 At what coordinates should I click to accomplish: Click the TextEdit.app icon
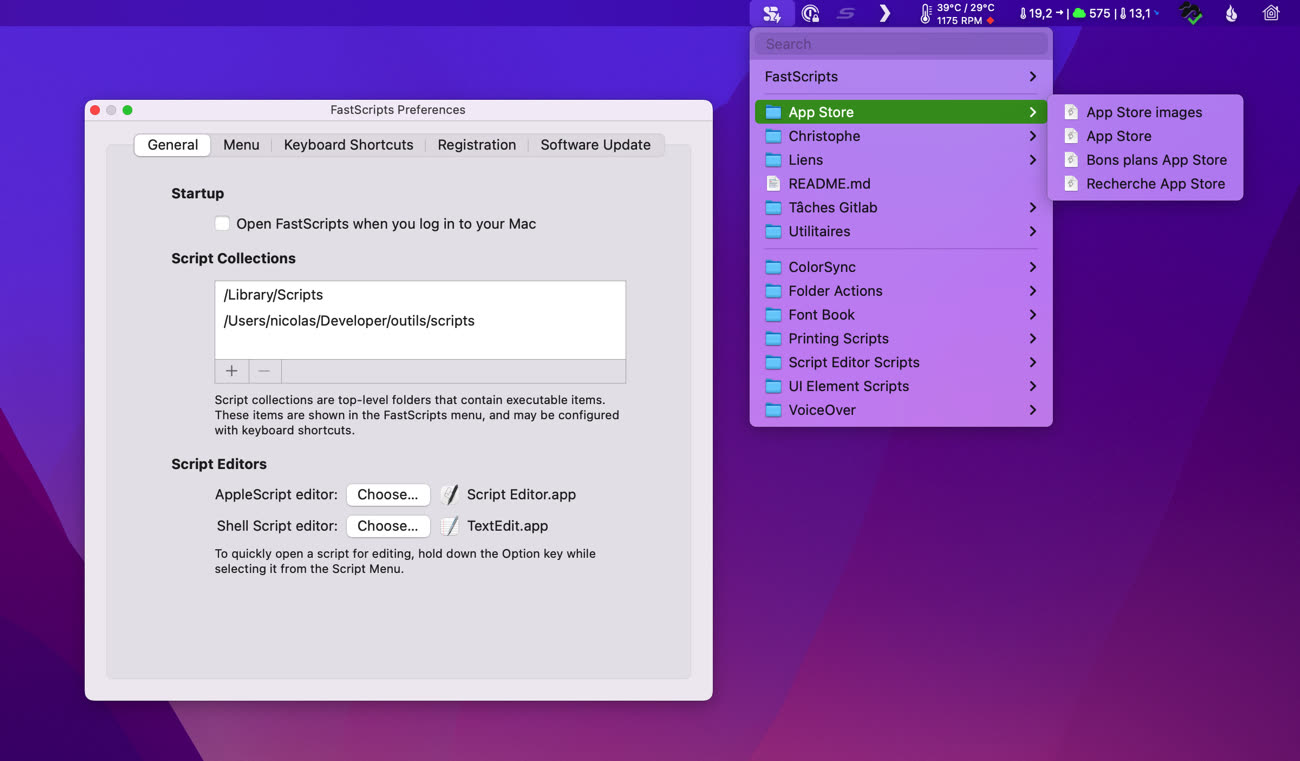[x=450, y=526]
